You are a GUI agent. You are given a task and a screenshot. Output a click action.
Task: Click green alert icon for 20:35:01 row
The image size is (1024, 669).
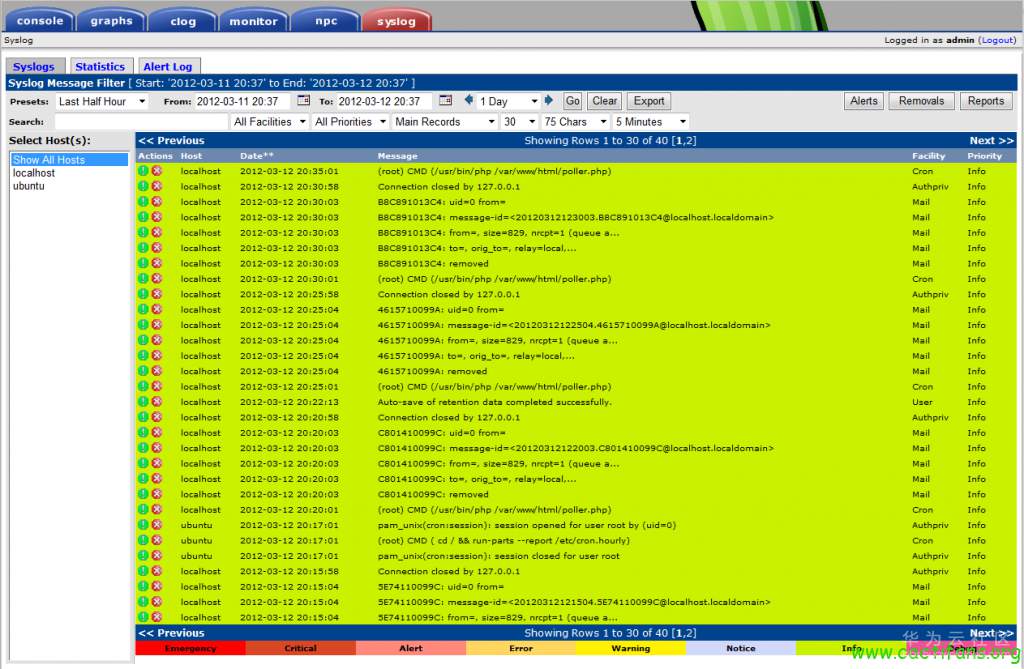pyautogui.click(x=143, y=171)
